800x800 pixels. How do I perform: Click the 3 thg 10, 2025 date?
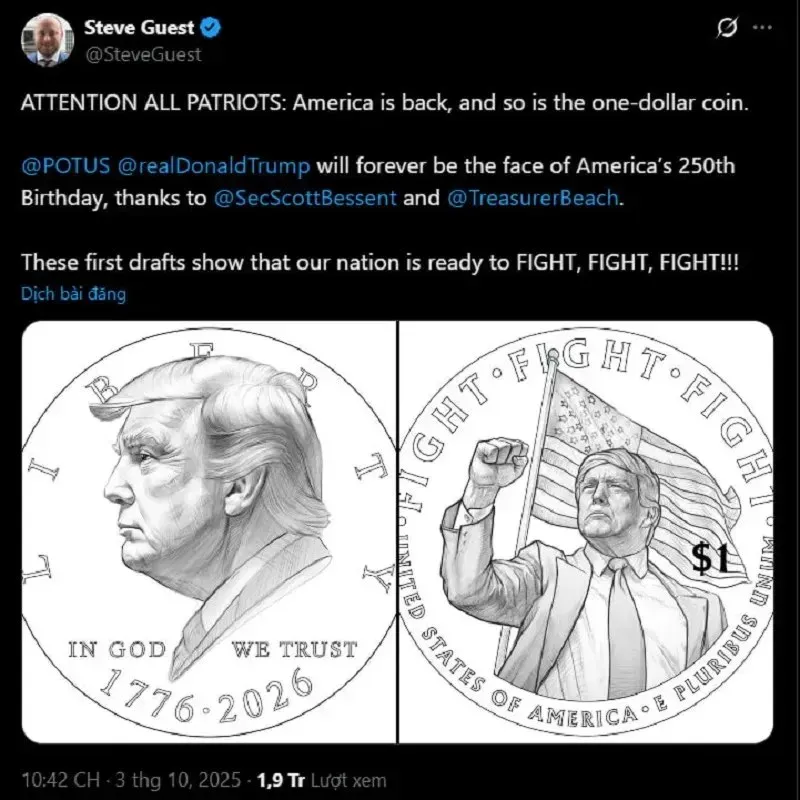pos(178,780)
